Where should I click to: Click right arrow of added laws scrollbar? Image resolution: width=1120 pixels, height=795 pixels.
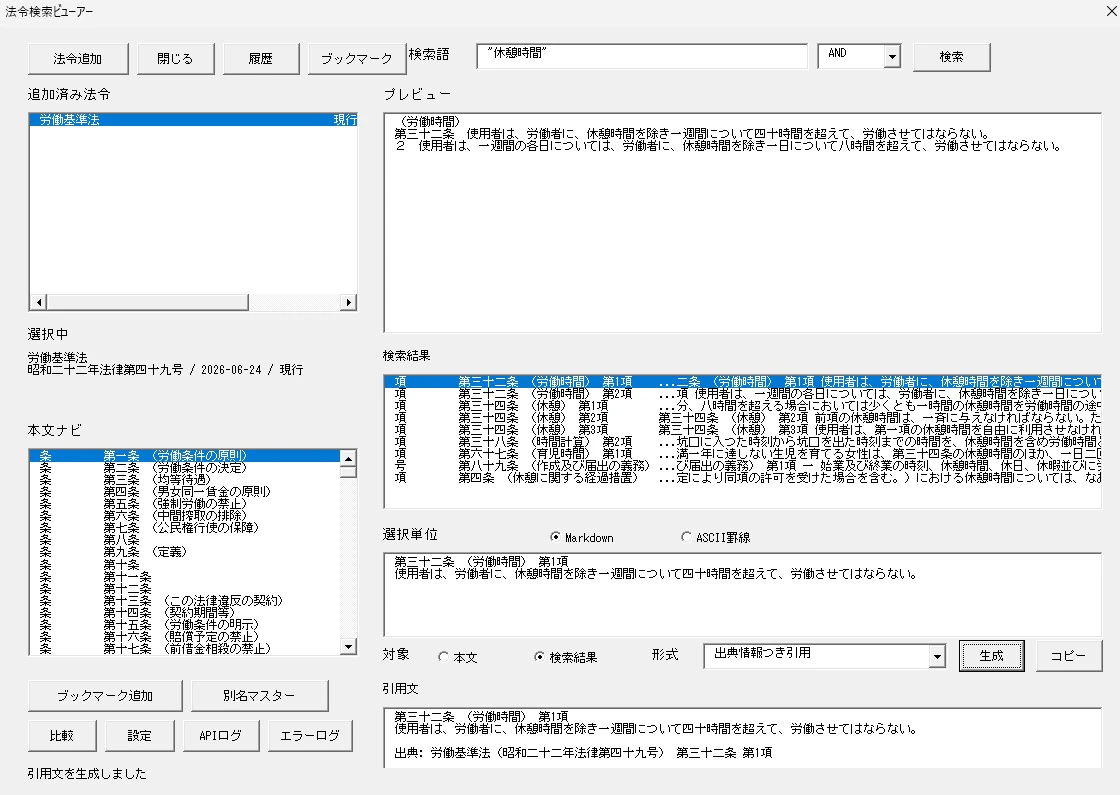tap(348, 302)
